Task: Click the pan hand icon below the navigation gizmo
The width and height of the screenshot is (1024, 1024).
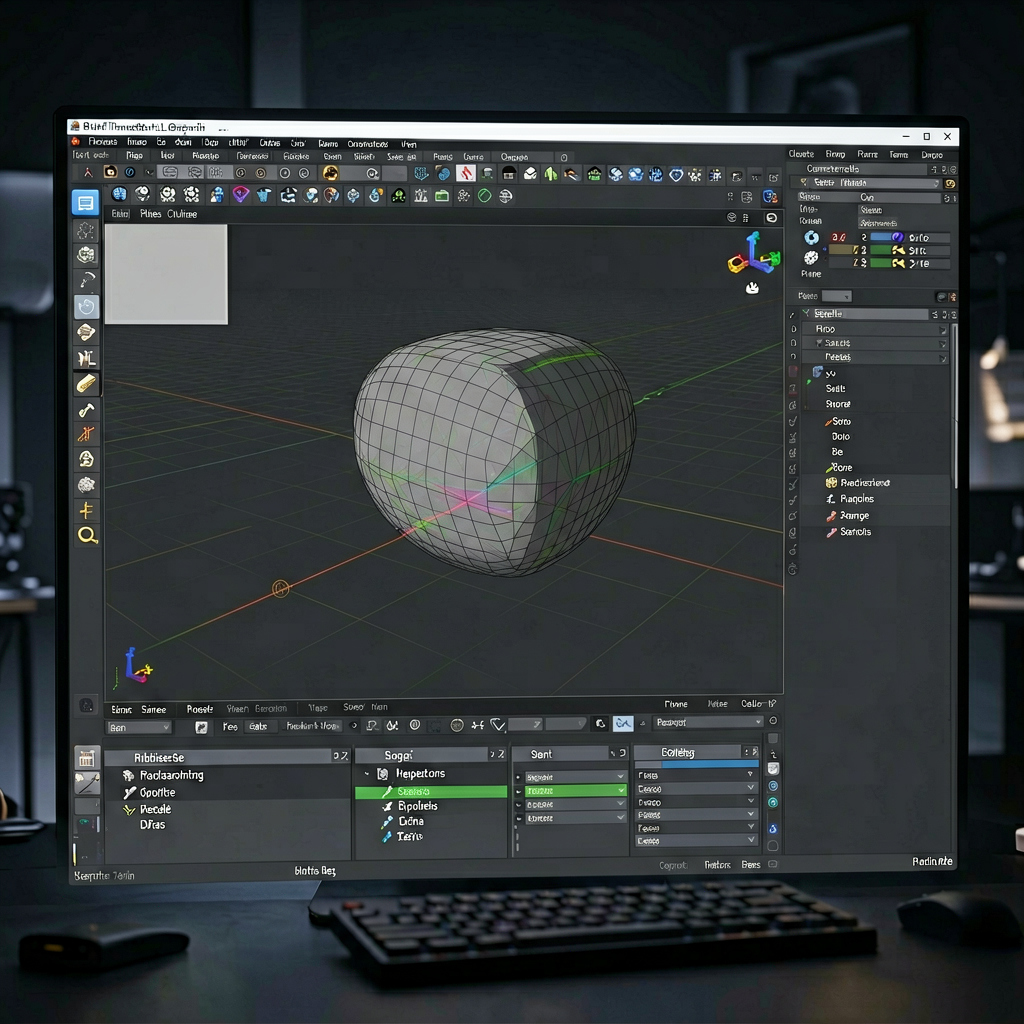Action: (x=752, y=287)
